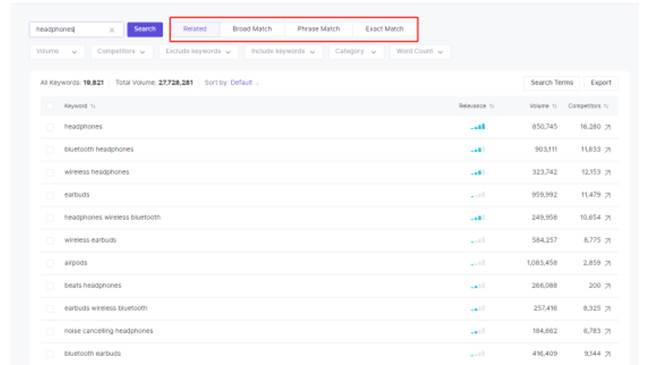Open external link arrow for earbuds row

[x=608, y=195]
